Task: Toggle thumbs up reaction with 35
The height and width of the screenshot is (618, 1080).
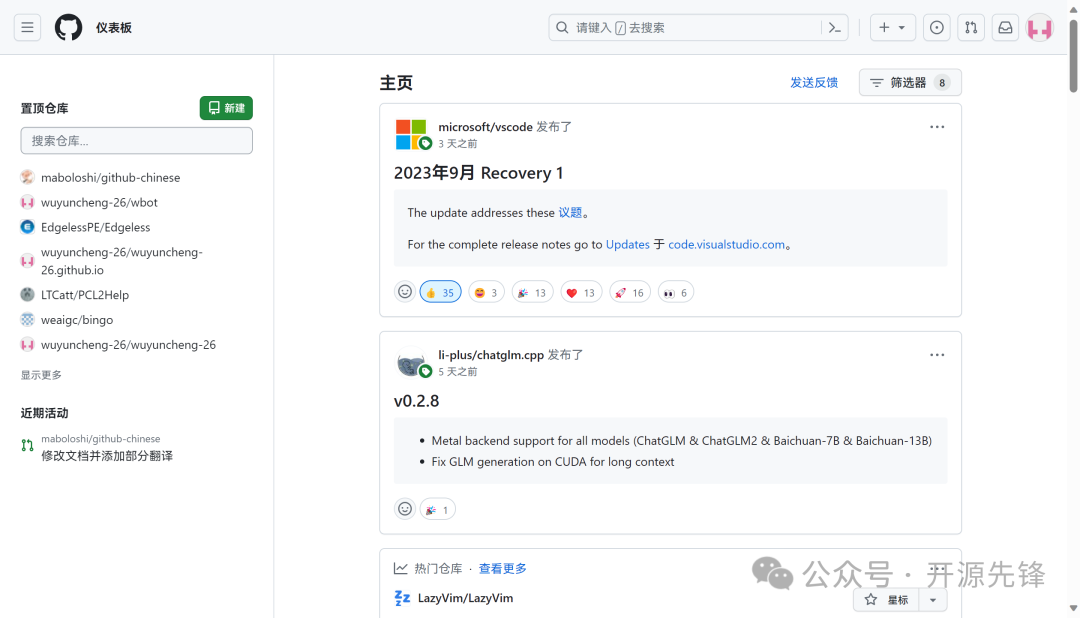Action: click(x=440, y=293)
